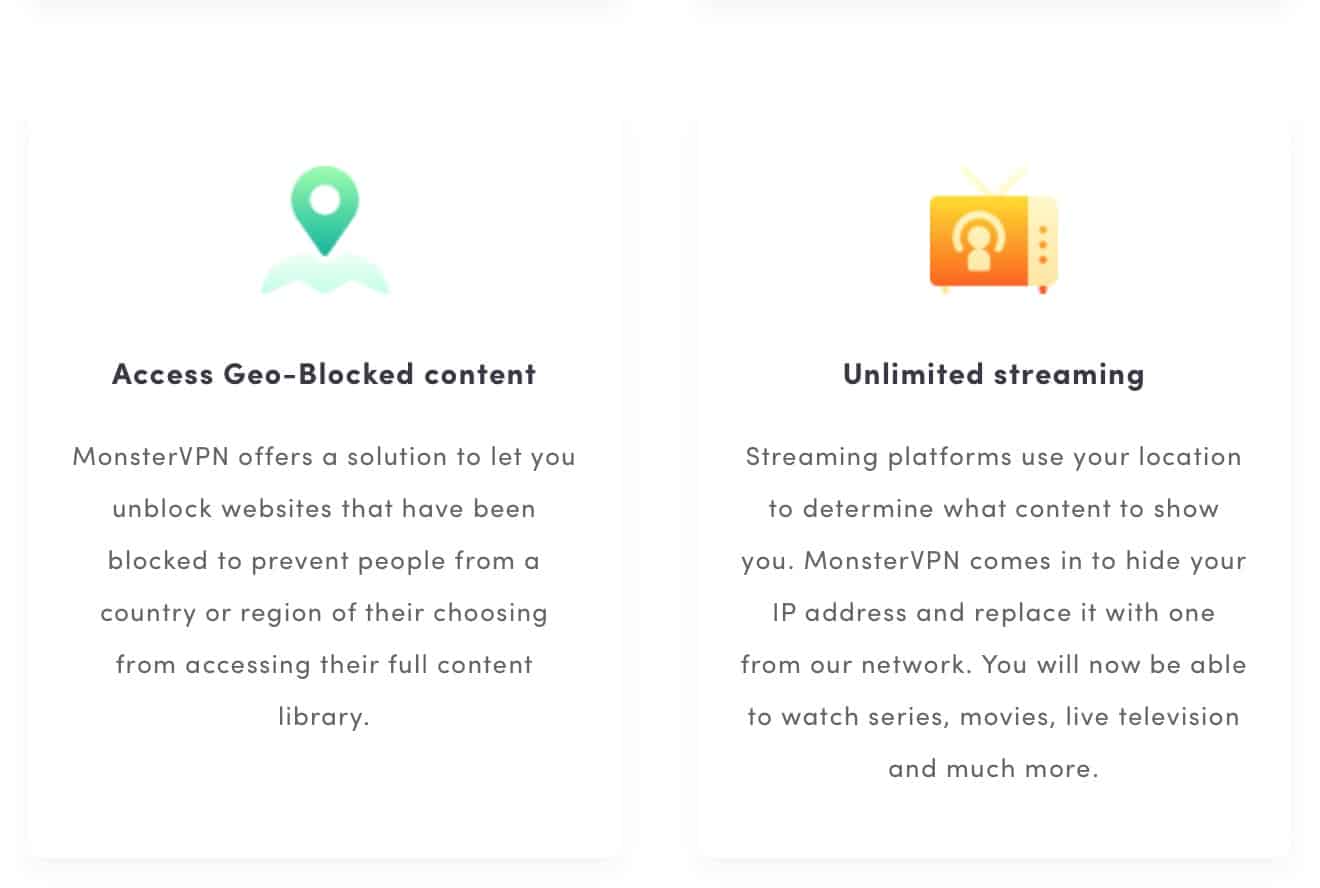
Task: Click 'MonsterVPN' in the streaming description
Action: pyautogui.click(x=883, y=560)
